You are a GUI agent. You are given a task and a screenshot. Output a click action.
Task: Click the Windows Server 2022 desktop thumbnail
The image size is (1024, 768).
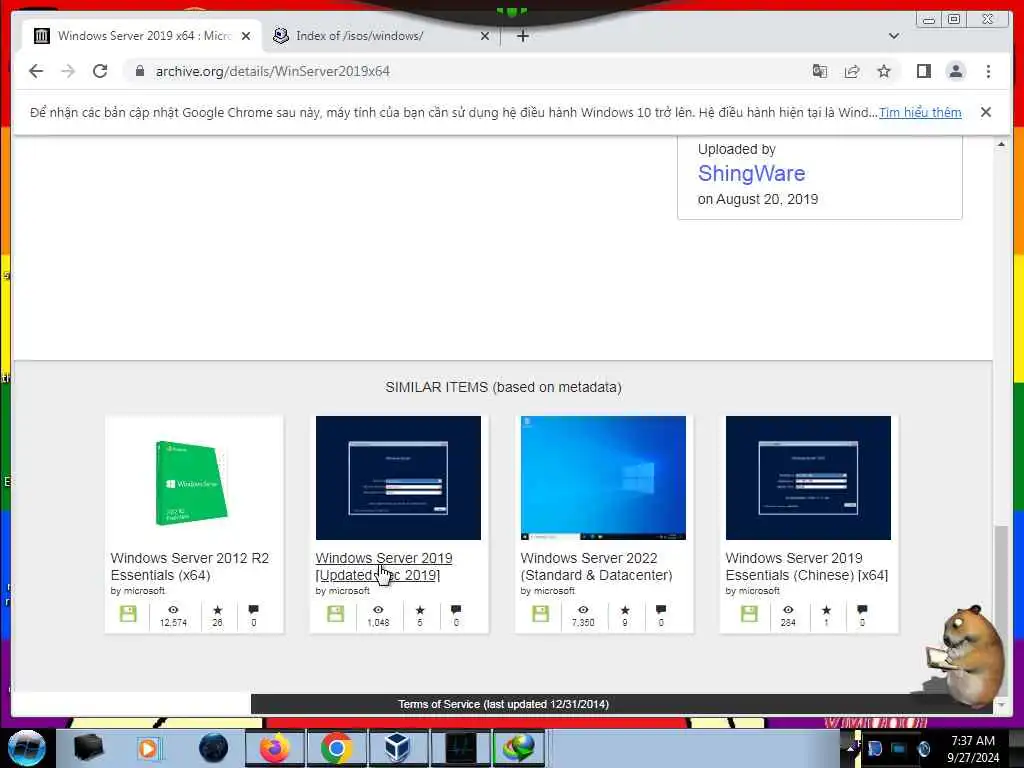603,478
